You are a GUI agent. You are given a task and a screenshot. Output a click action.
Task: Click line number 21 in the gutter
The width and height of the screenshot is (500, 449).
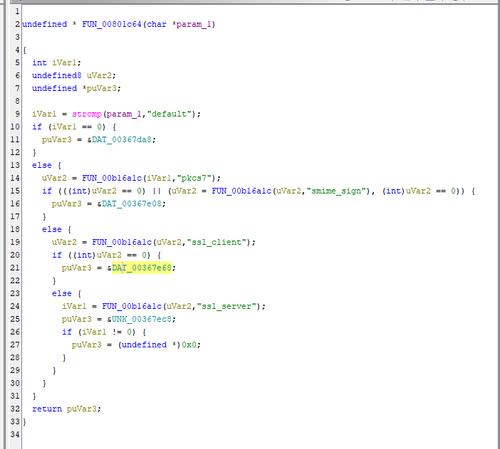[x=15, y=268]
